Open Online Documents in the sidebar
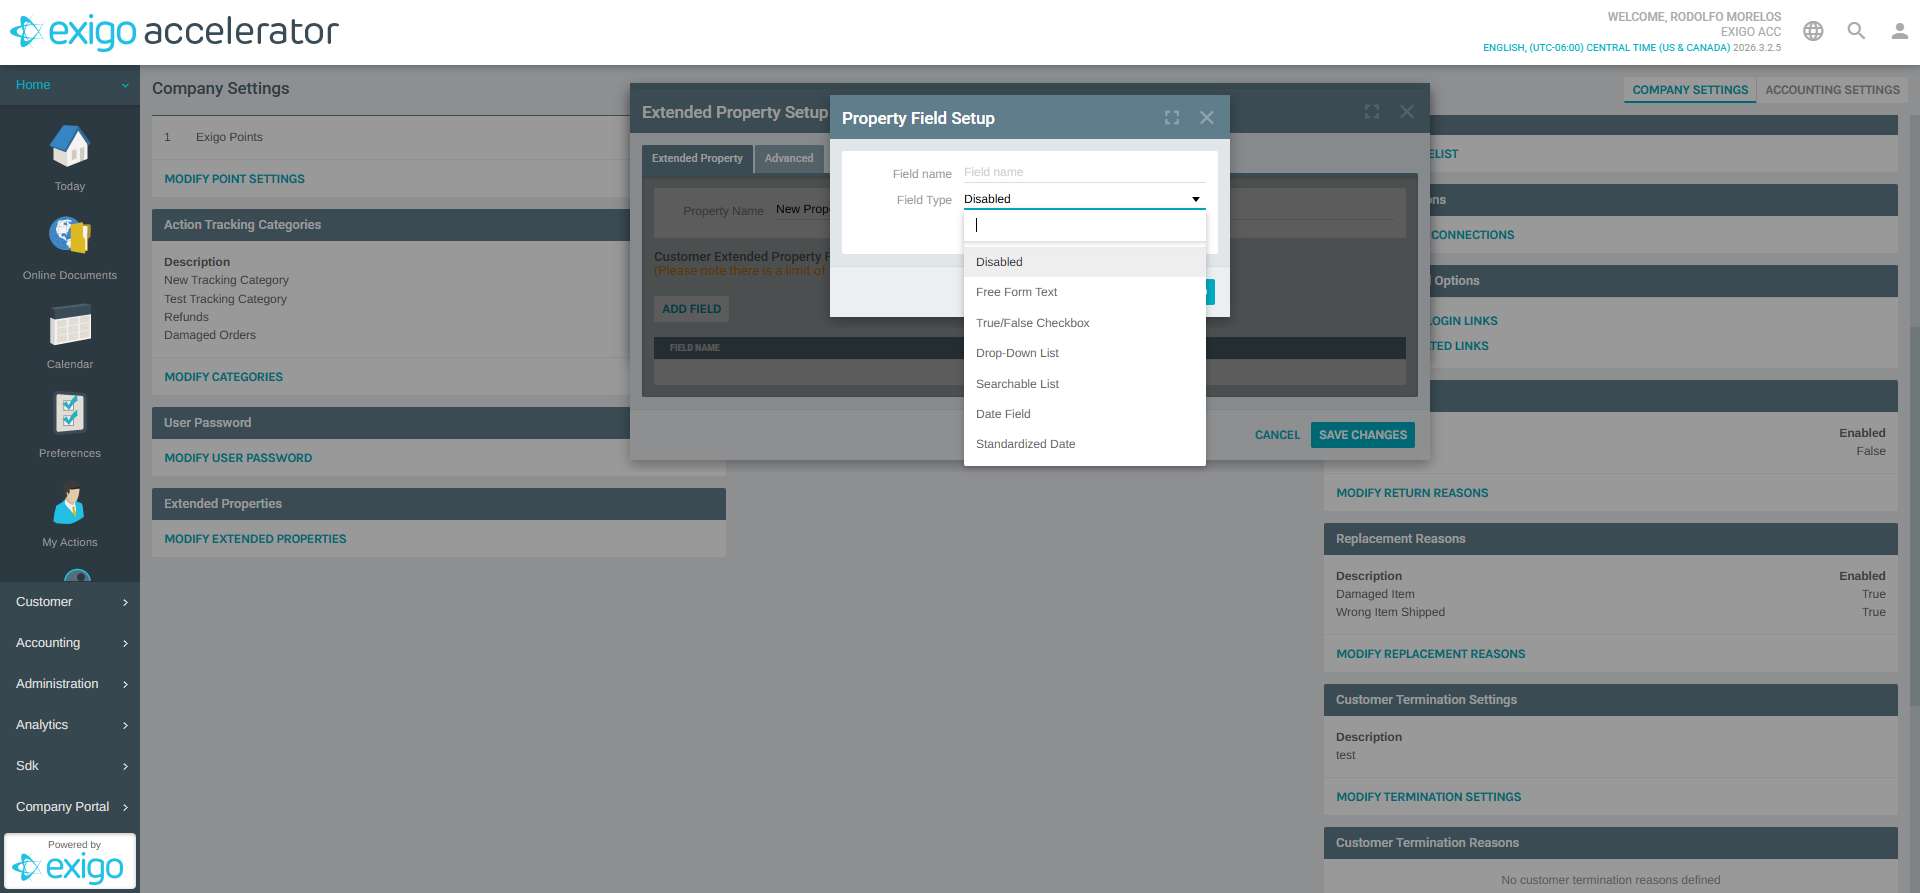Viewport: 1920px width, 893px height. tap(69, 237)
